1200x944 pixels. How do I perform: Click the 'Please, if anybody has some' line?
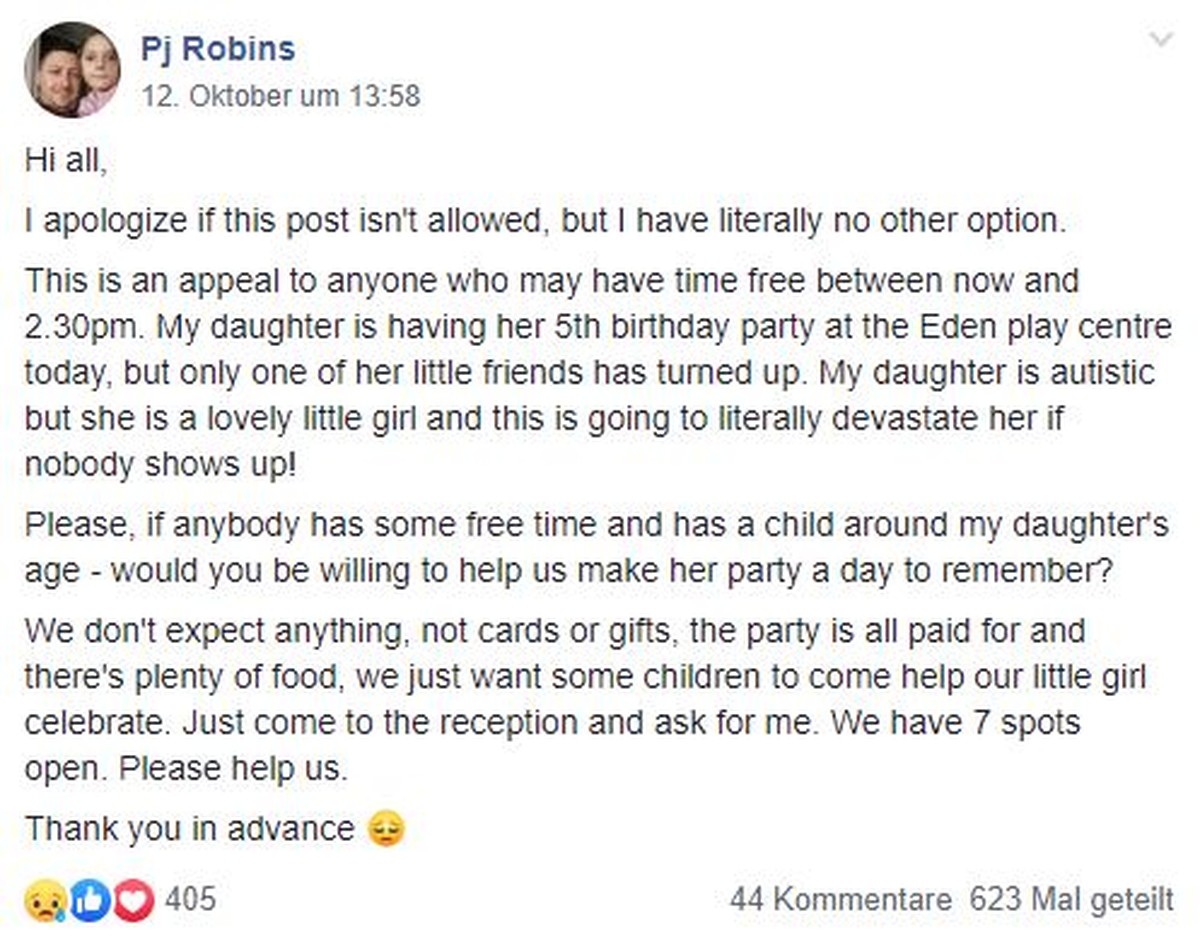pos(597,525)
